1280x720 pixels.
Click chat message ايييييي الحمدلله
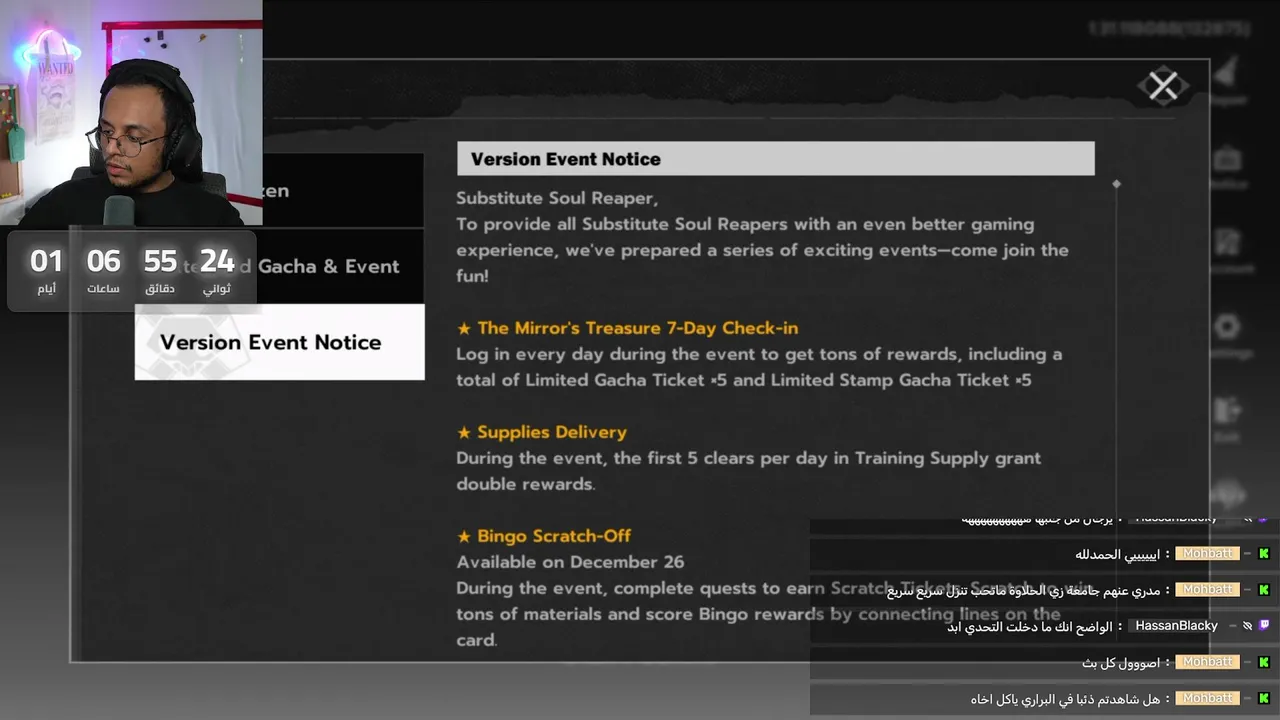pos(1118,554)
